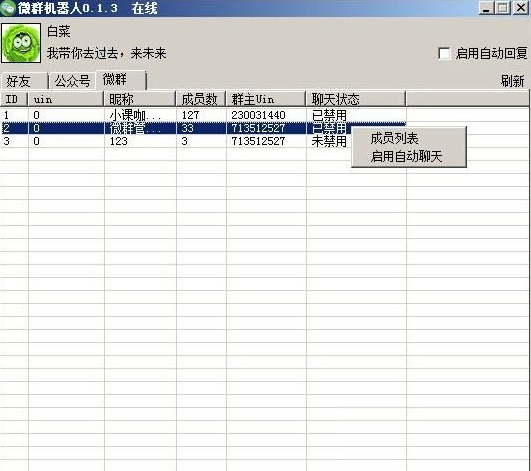The width and height of the screenshot is (531, 471).
Task: Select the row with nickname 123
Action: click(203, 141)
